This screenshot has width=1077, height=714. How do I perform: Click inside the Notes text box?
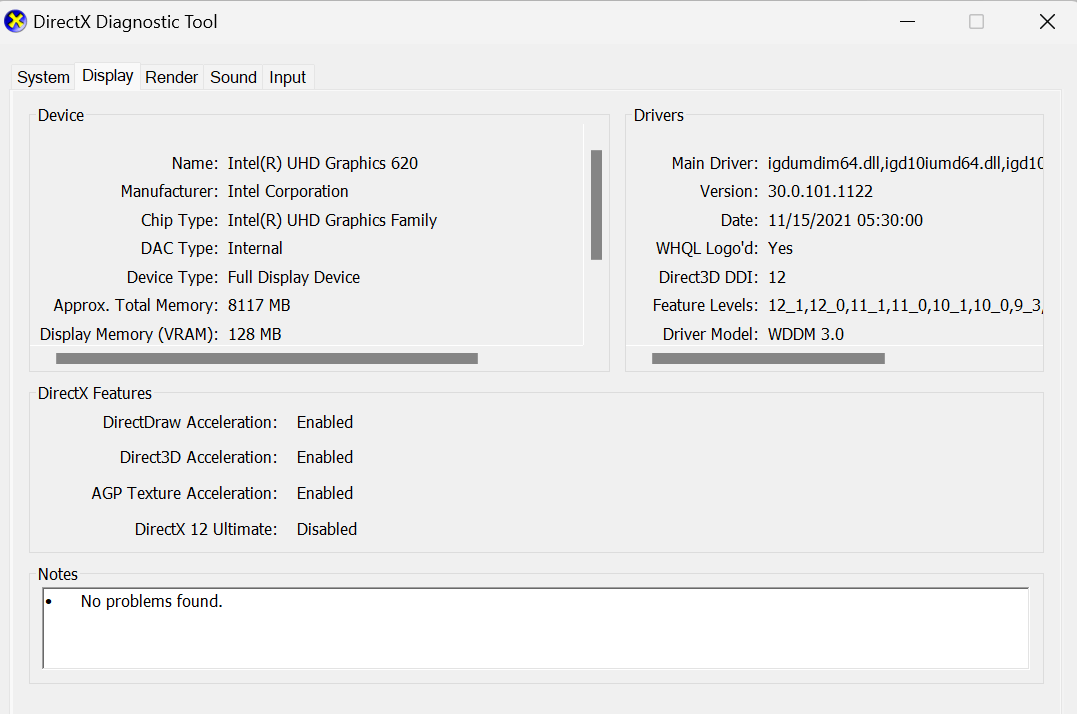point(536,627)
